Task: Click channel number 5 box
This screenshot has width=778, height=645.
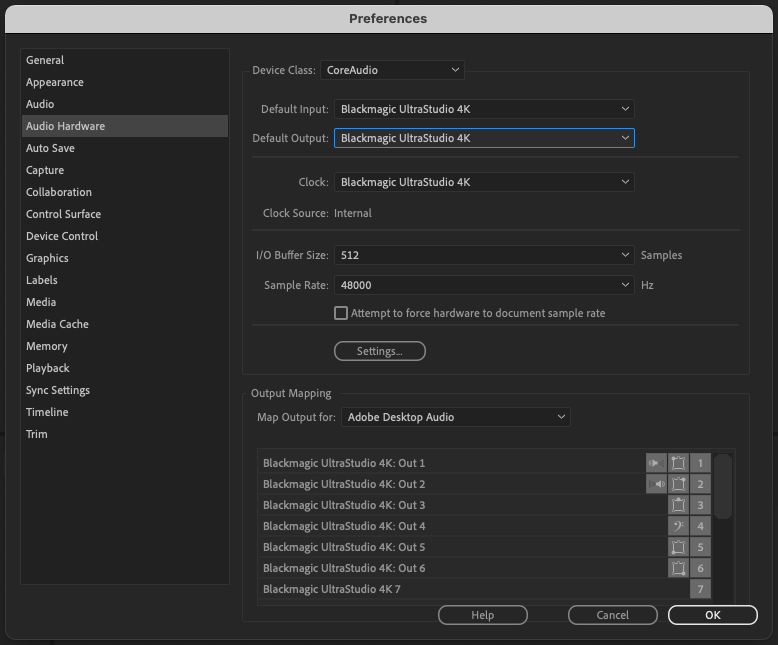Action: (x=700, y=547)
